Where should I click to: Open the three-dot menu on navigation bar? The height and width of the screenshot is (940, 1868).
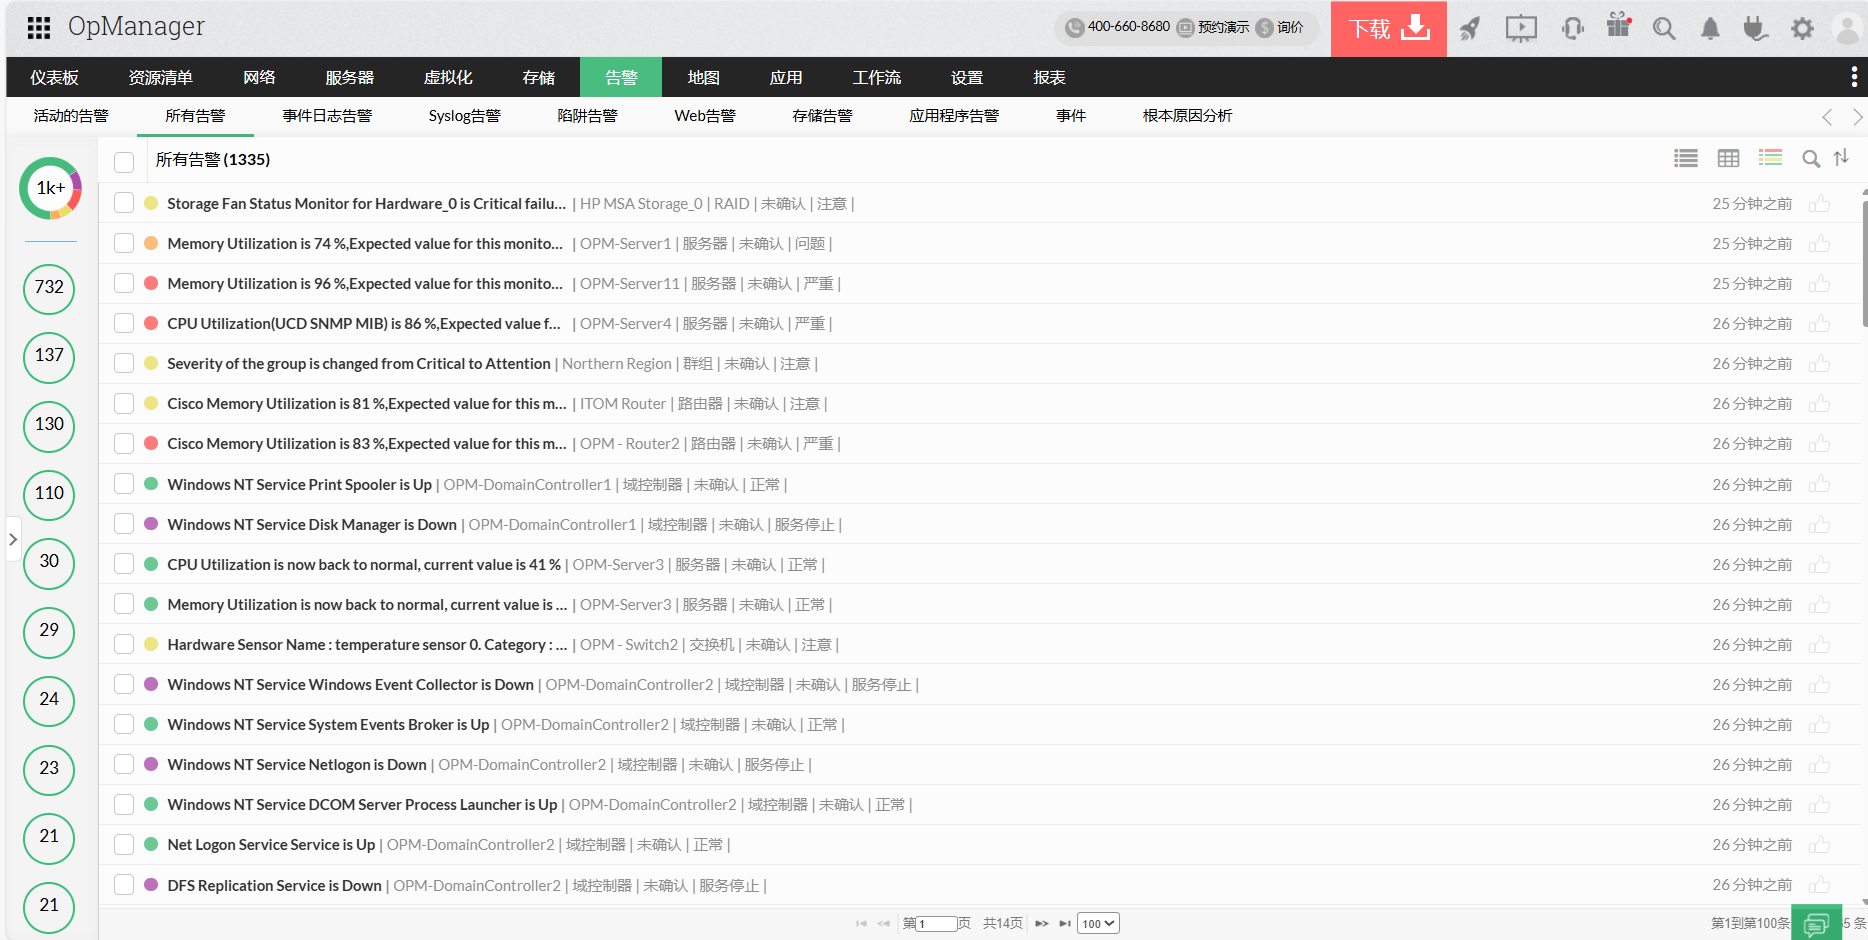[x=1854, y=76]
